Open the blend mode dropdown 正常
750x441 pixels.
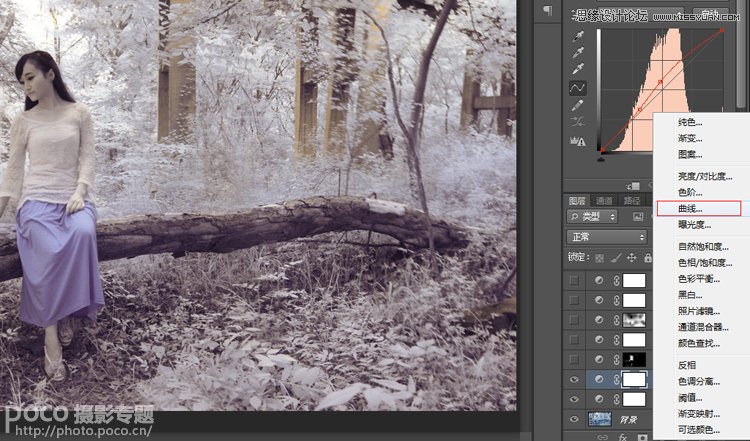click(606, 237)
